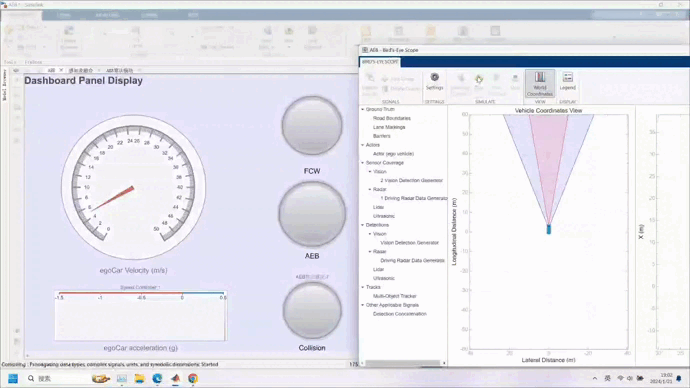
Task: Select the Bird's-Eye Scope ribbon tab
Action: [x=380, y=62]
